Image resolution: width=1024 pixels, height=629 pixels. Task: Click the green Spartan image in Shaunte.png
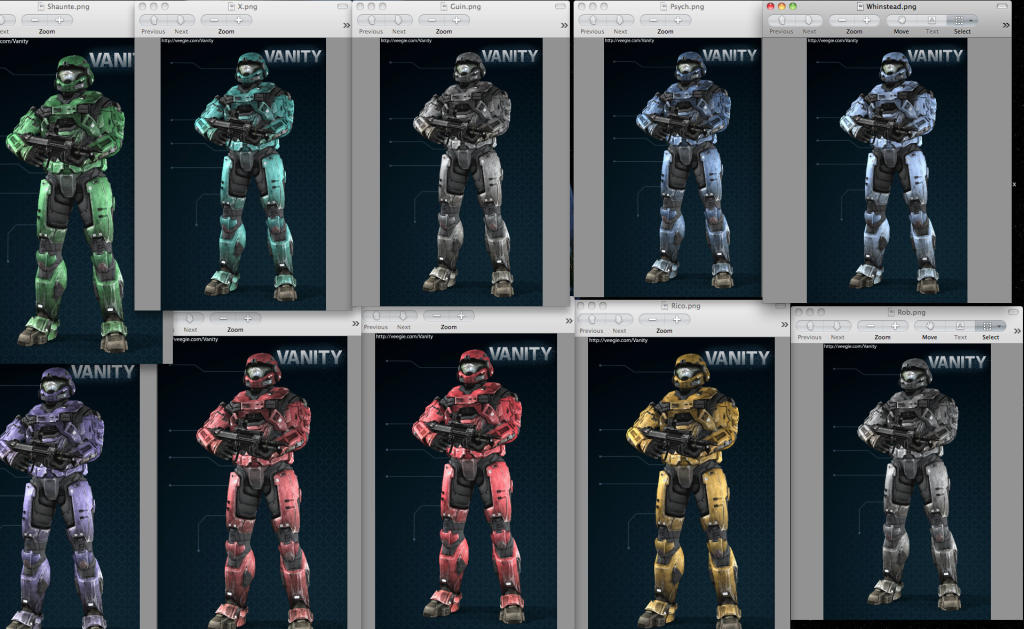(x=68, y=200)
